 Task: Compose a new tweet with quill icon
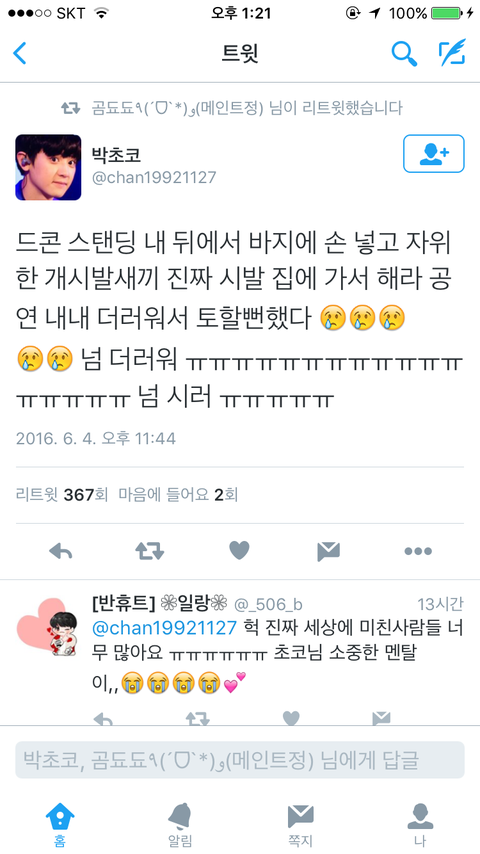click(x=452, y=53)
